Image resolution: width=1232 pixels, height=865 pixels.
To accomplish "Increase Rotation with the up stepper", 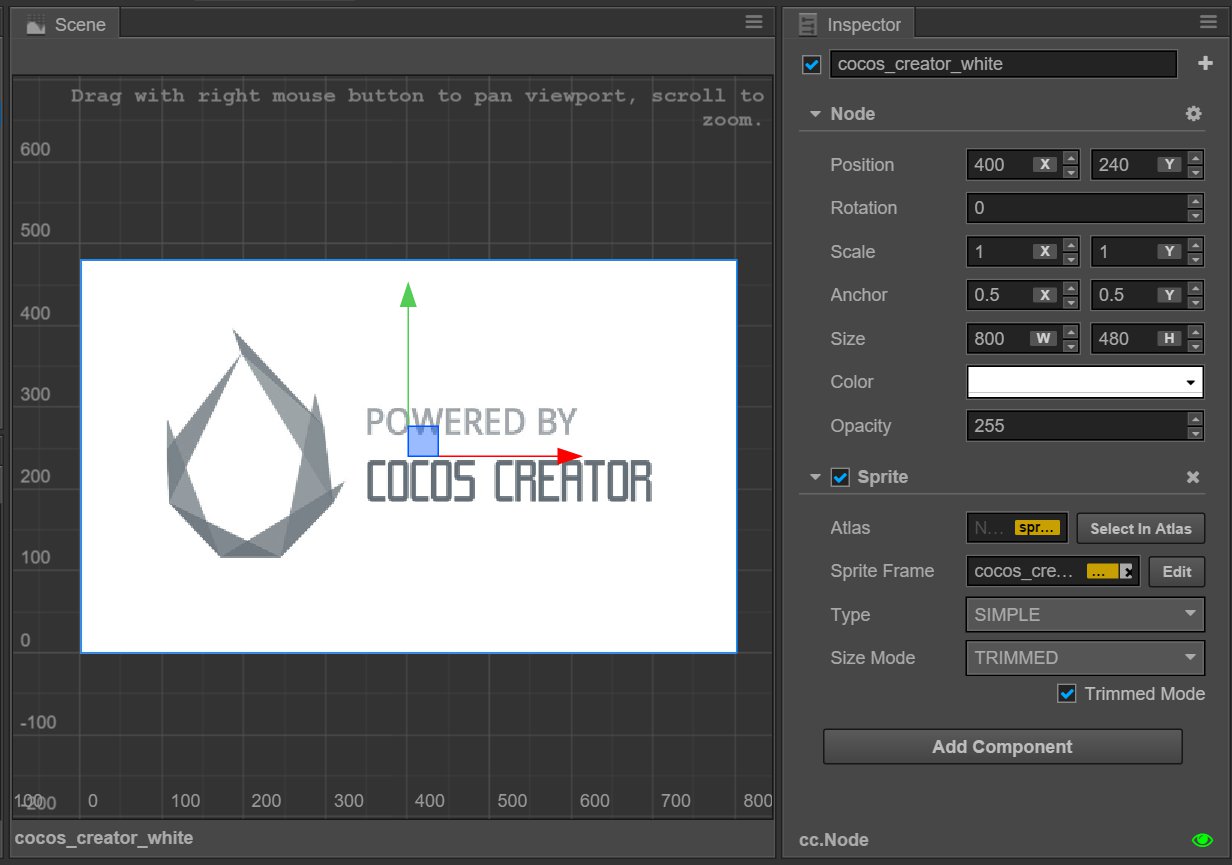I will (x=1195, y=200).
